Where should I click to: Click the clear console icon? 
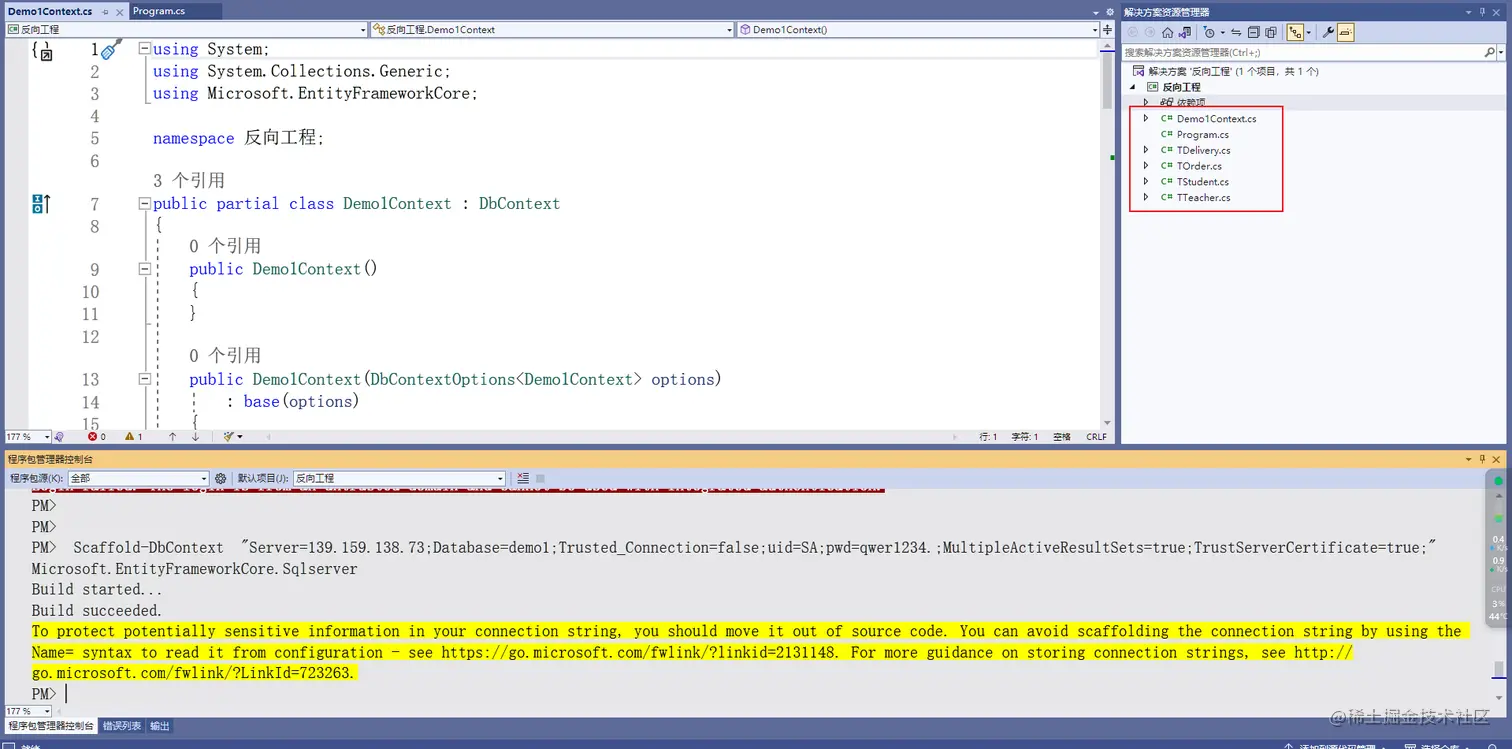click(525, 479)
